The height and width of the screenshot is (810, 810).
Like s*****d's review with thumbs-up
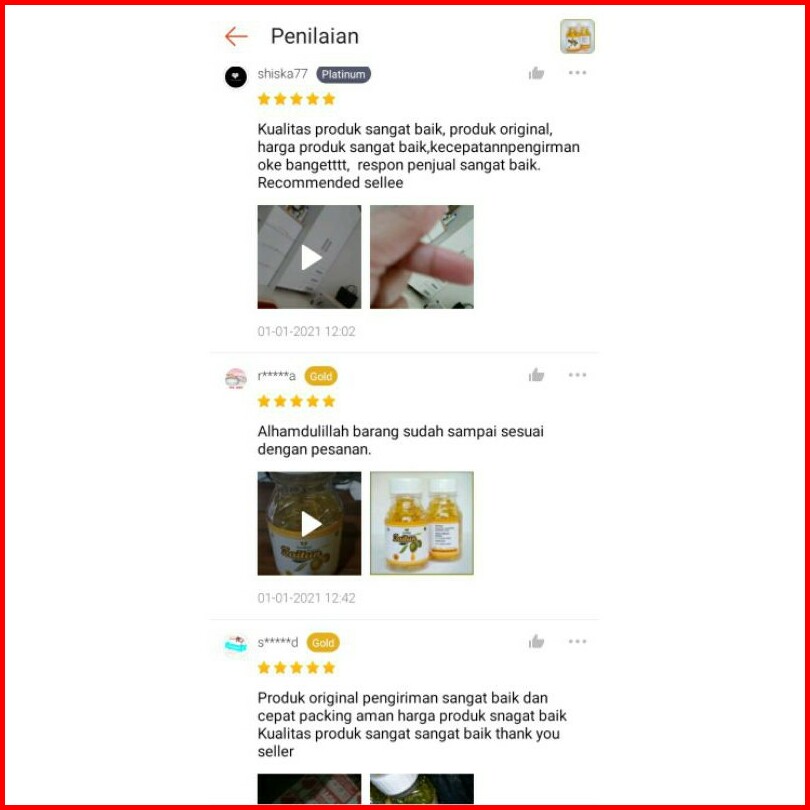pos(536,642)
